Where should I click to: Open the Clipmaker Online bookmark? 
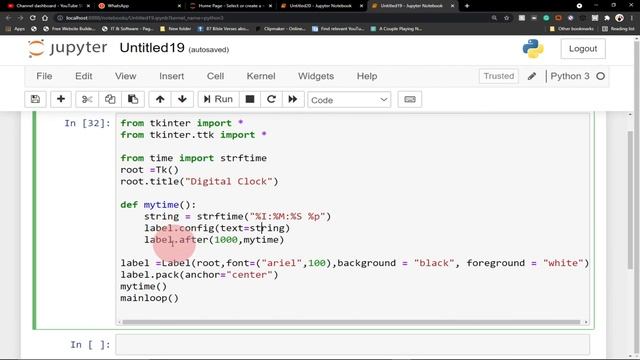click(x=281, y=29)
